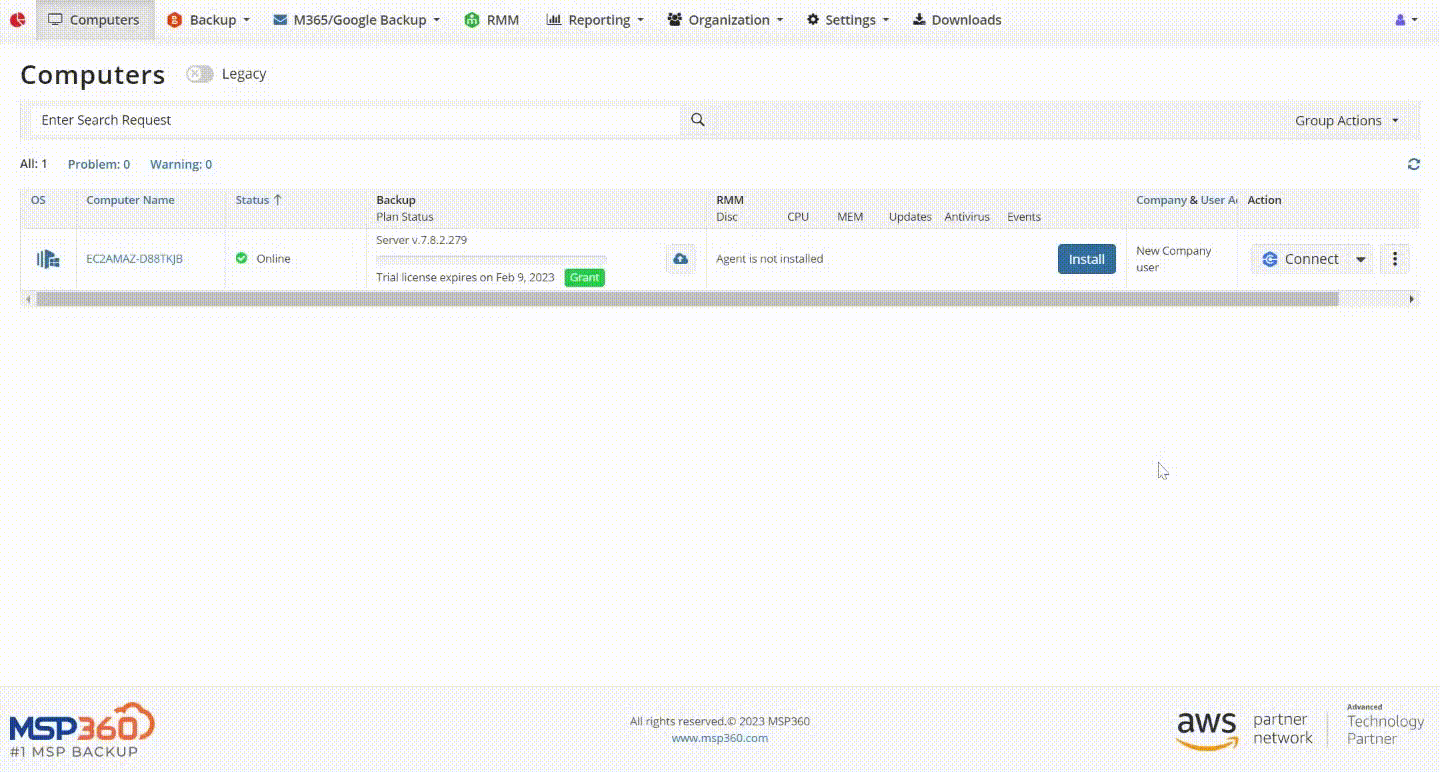The image size is (1440, 772).
Task: Filter by Warning: 0
Action: coord(181,164)
